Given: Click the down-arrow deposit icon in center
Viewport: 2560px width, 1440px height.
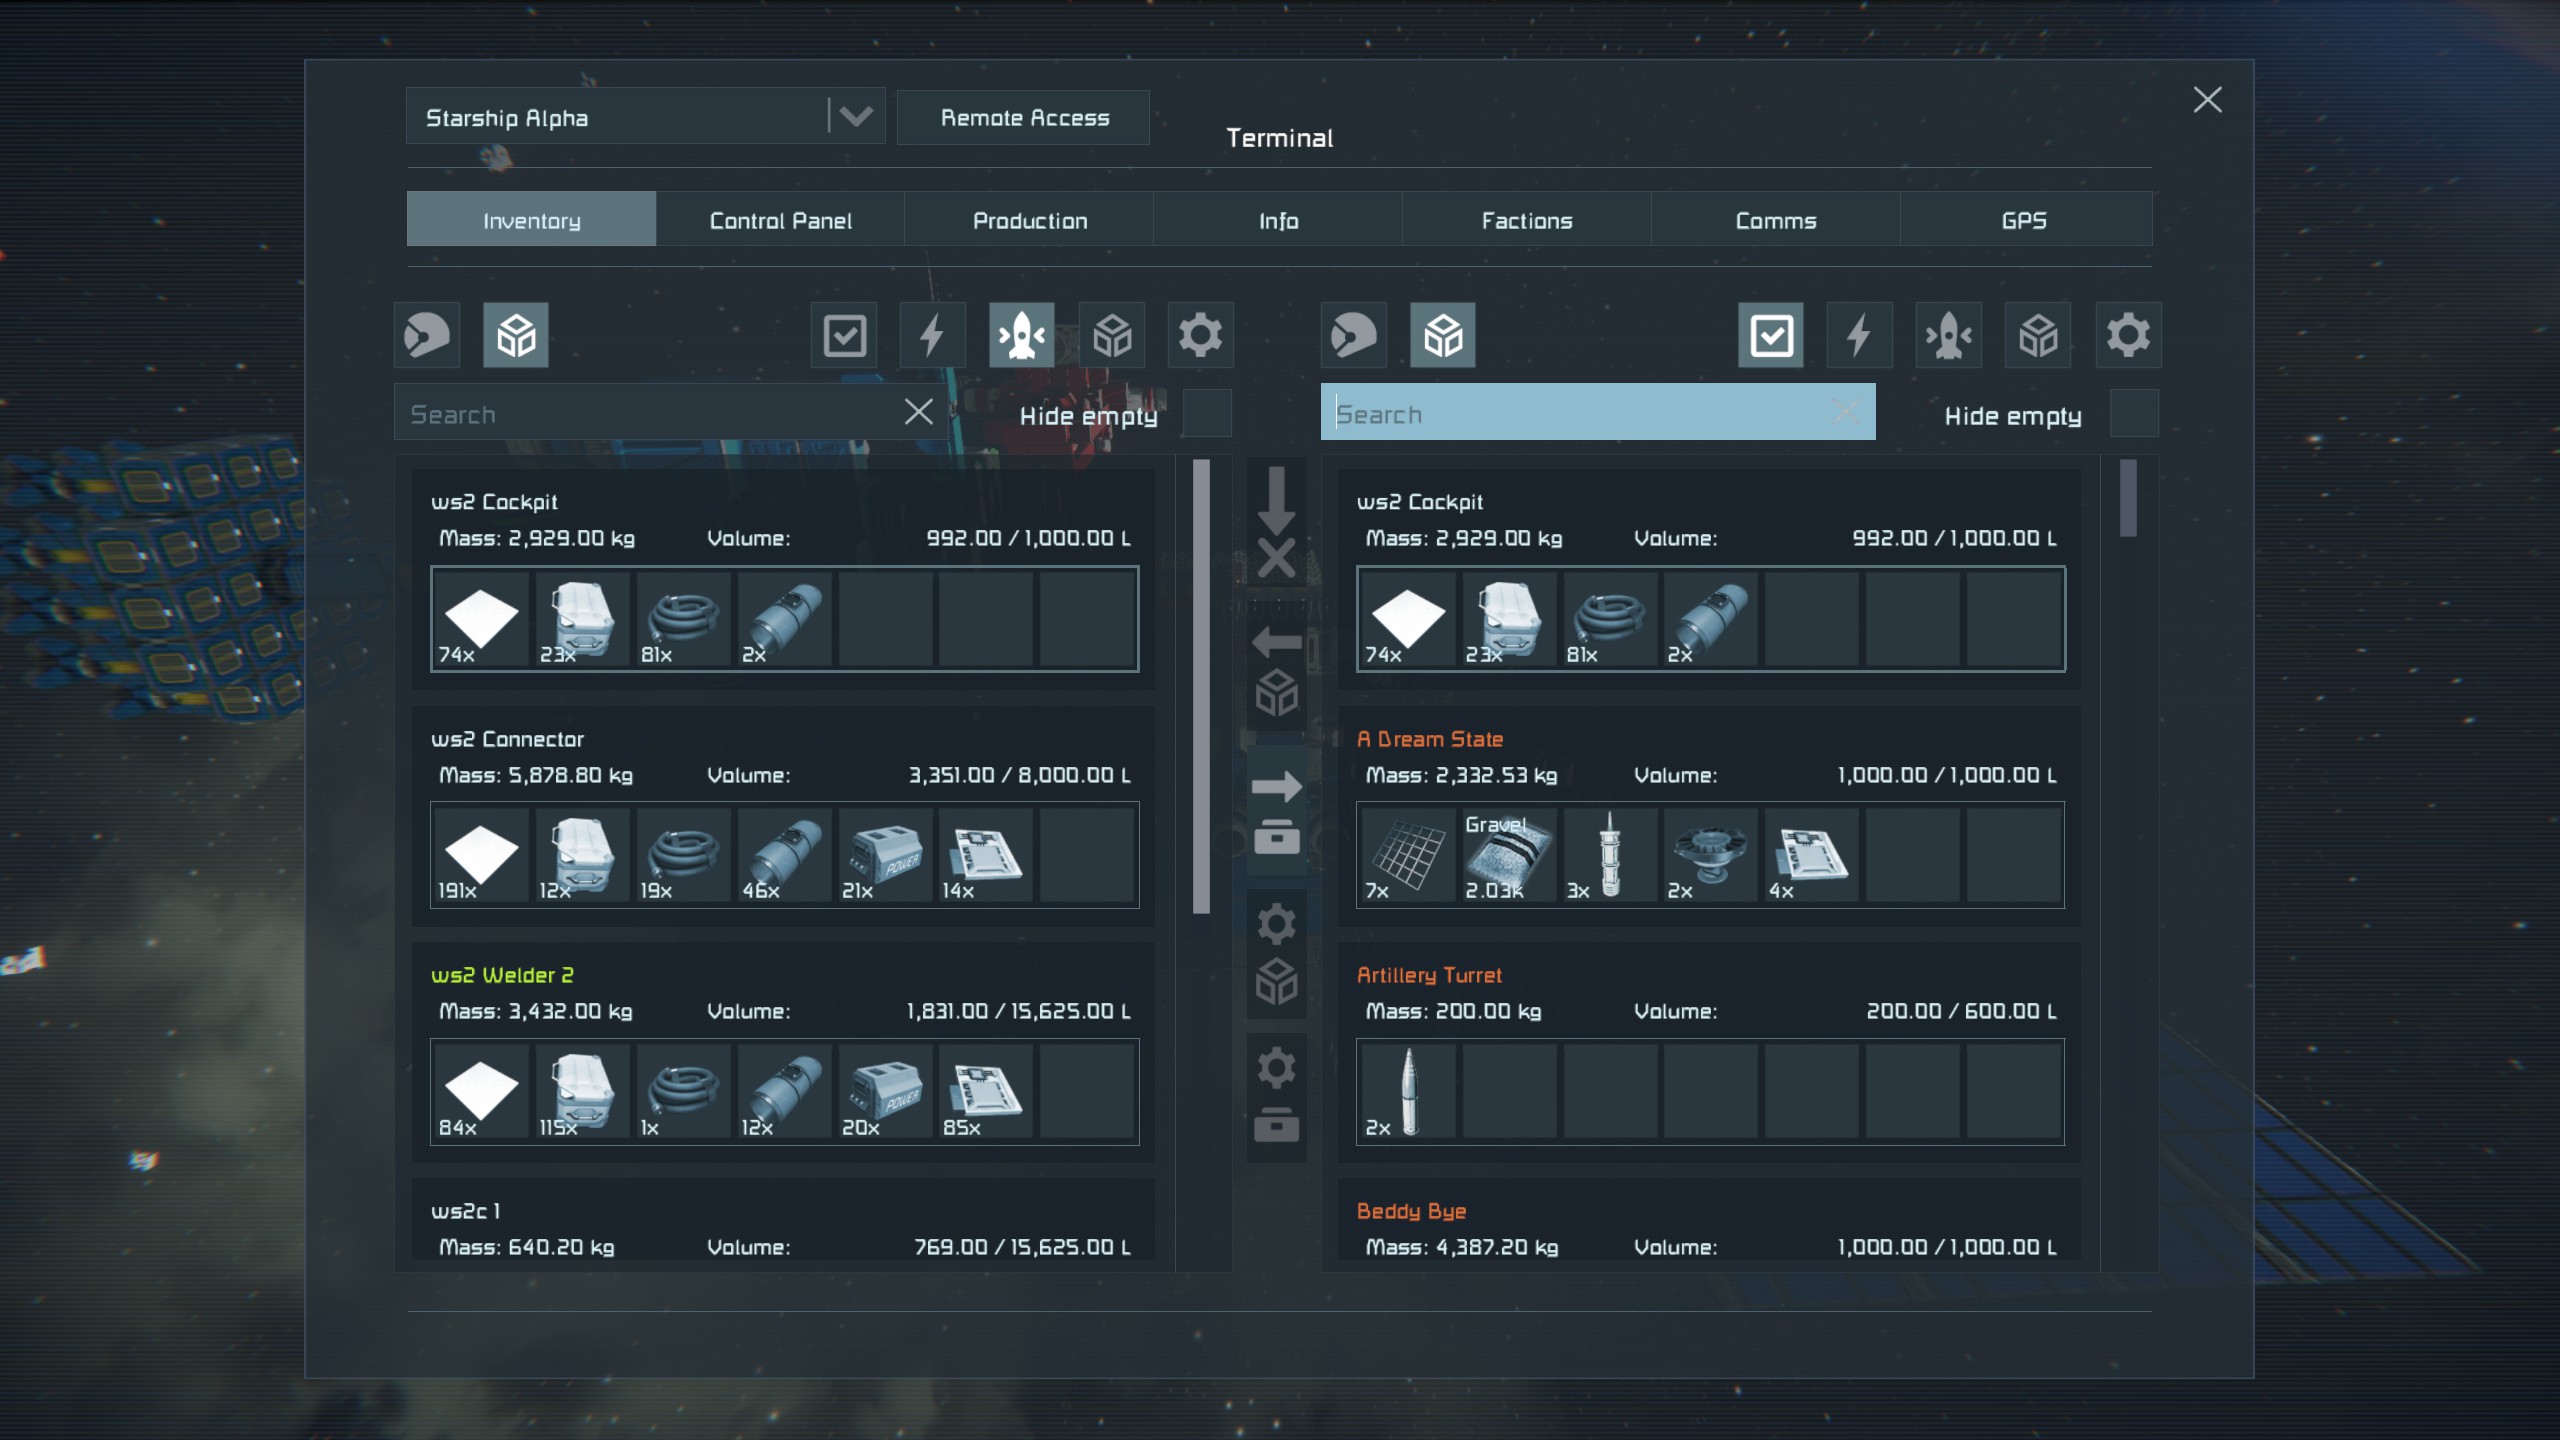Looking at the screenshot, I should [x=1276, y=499].
